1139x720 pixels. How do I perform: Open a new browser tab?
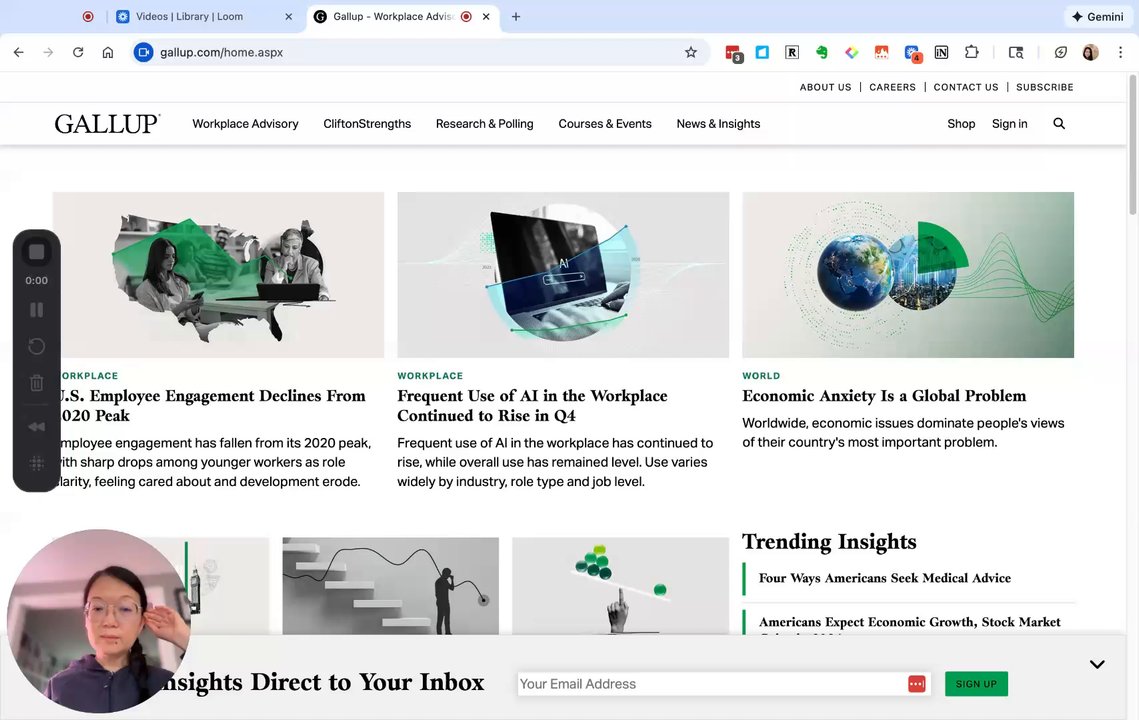[x=516, y=16]
